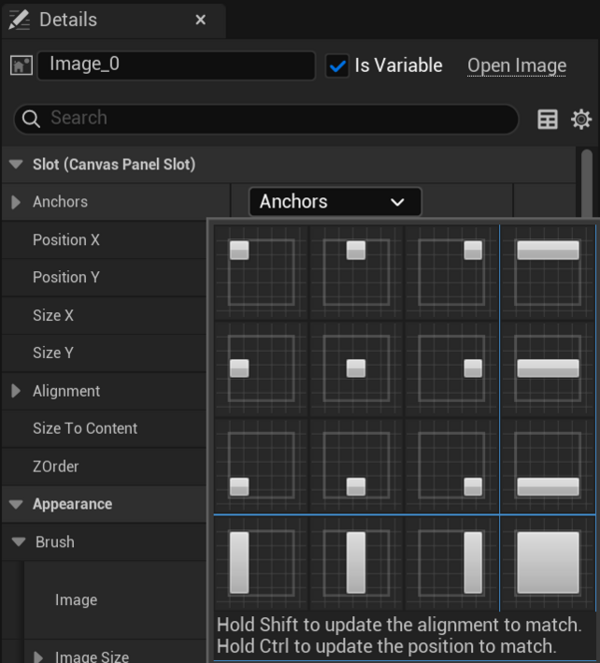
Task: Select the Size To Content property label
Action: pyautogui.click(x=85, y=428)
